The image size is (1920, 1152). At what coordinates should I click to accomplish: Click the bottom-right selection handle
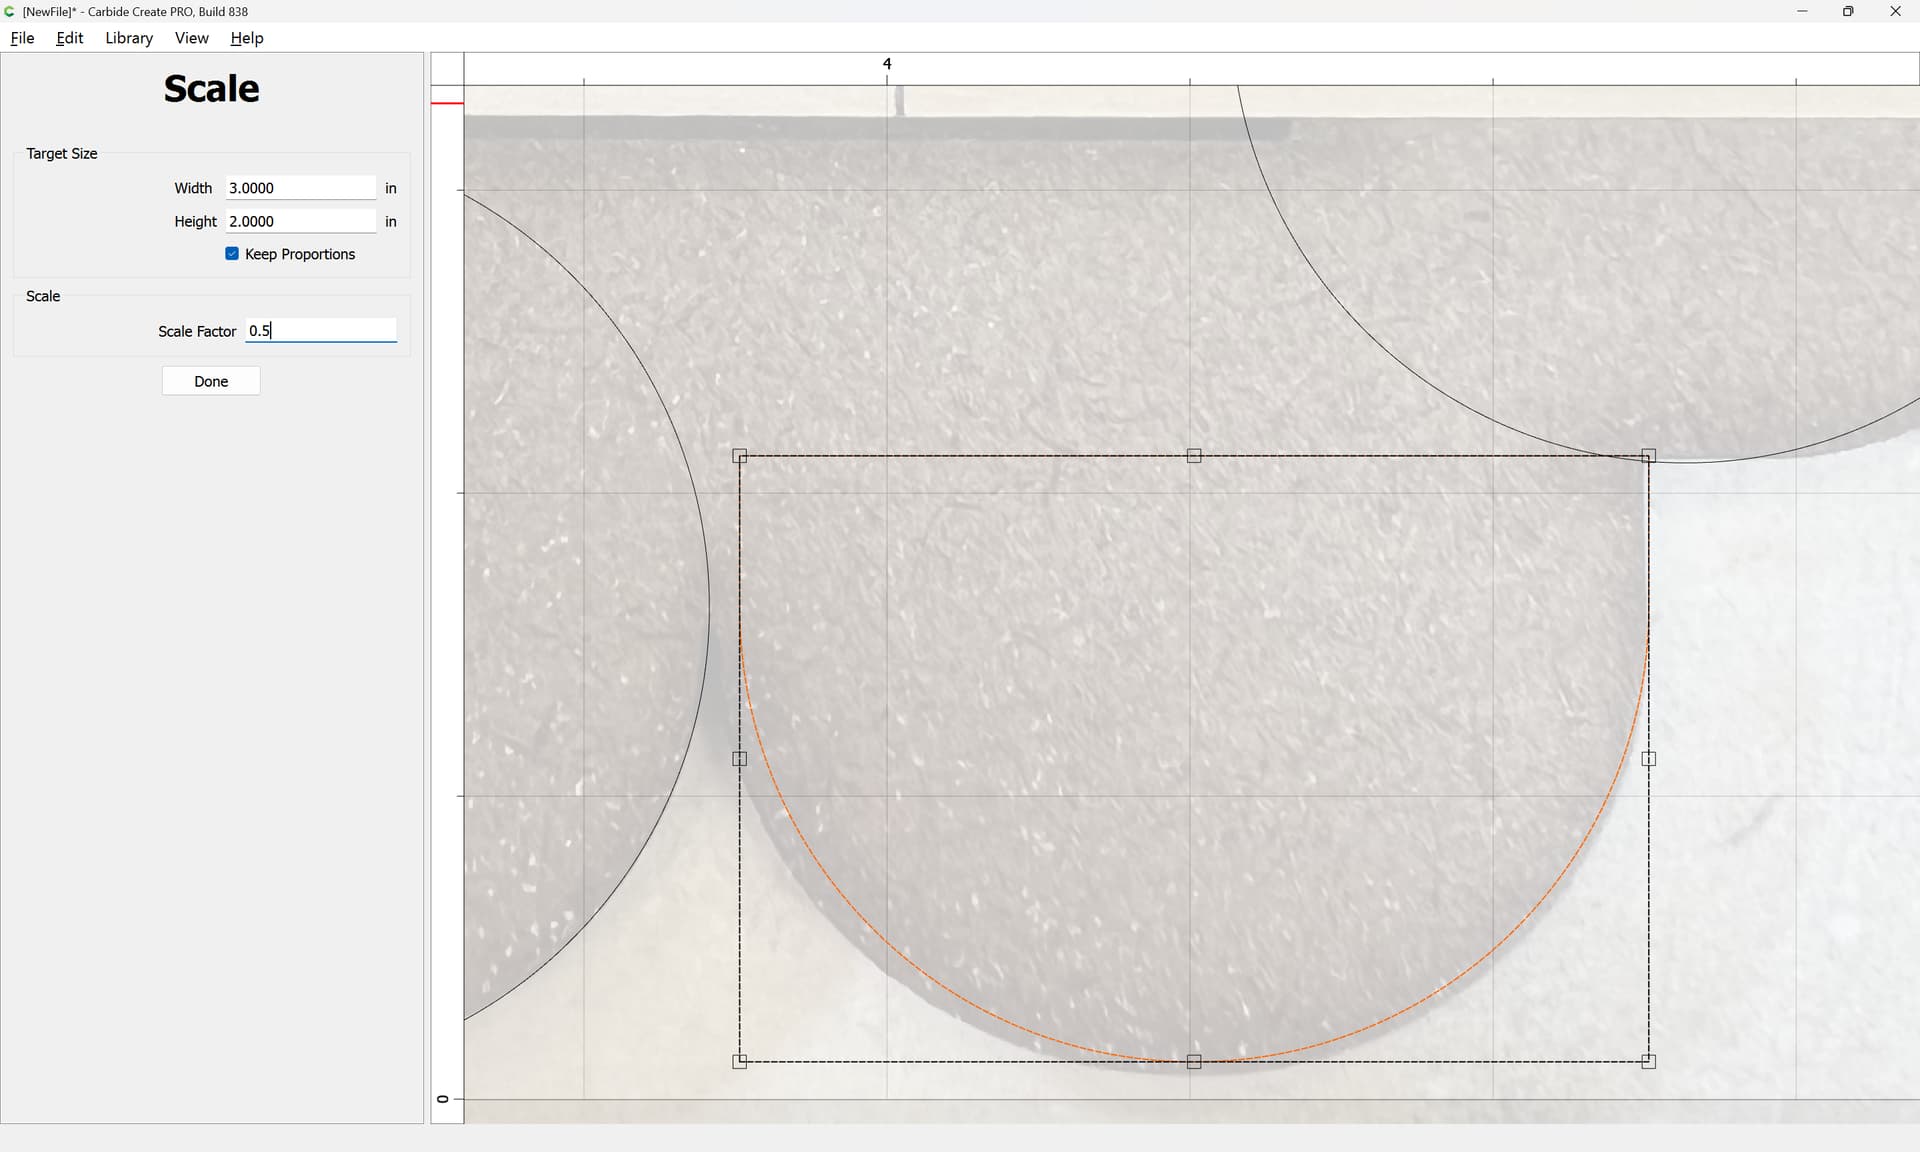pyautogui.click(x=1648, y=1061)
